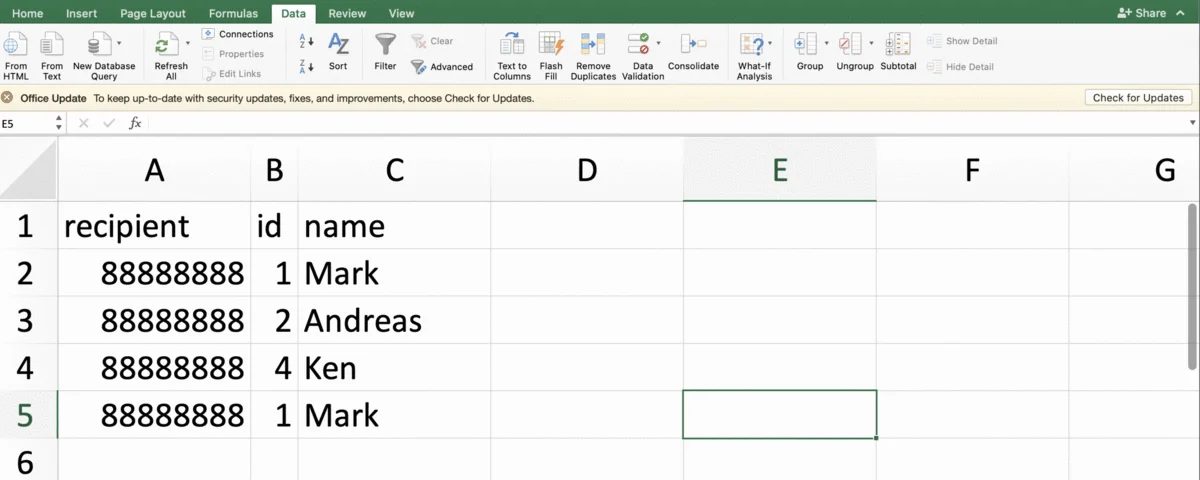Image resolution: width=1200 pixels, height=480 pixels.
Task: Open Text to Columns tool
Action: pyautogui.click(x=512, y=45)
